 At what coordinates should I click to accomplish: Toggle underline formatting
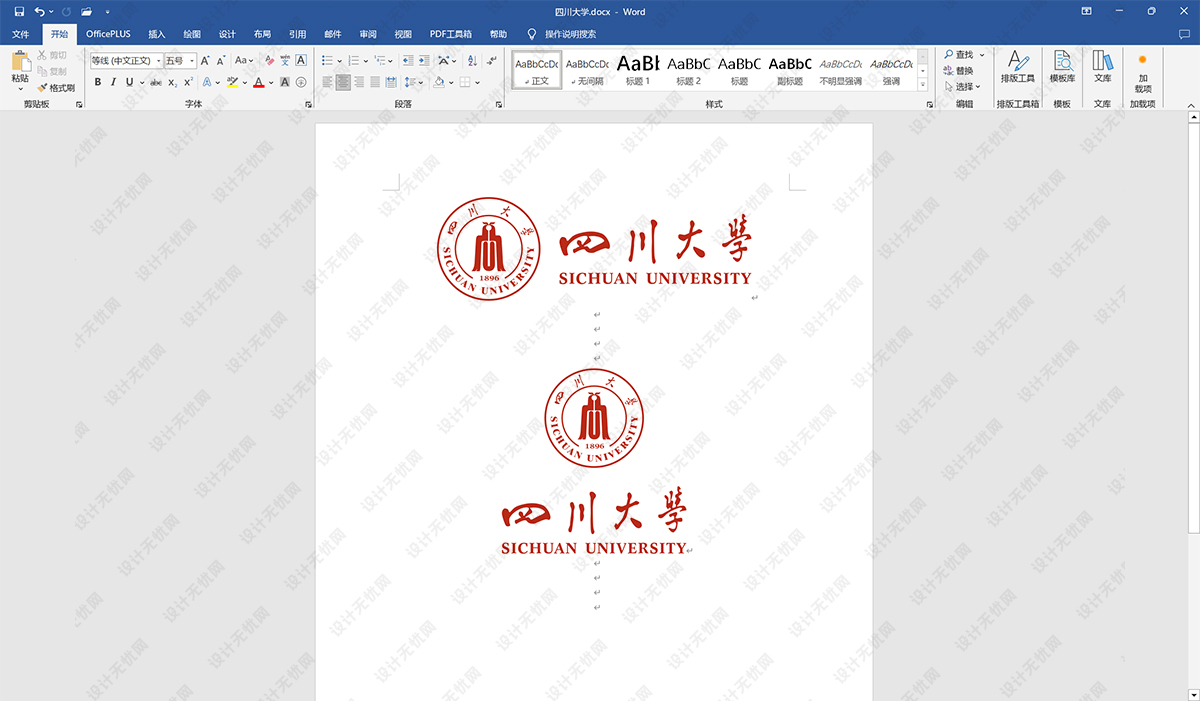click(129, 82)
